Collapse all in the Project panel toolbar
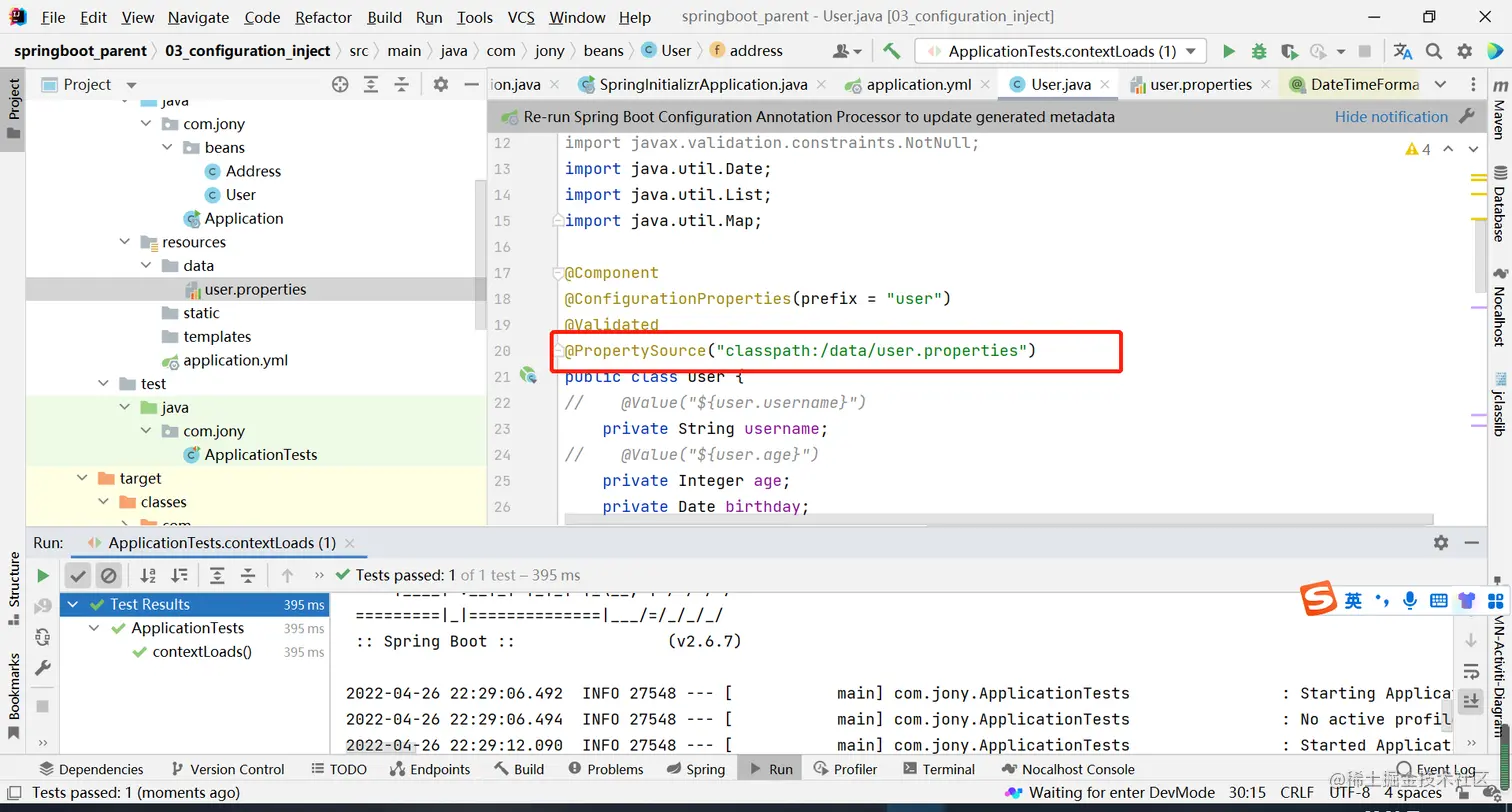1512x812 pixels. coord(401,85)
